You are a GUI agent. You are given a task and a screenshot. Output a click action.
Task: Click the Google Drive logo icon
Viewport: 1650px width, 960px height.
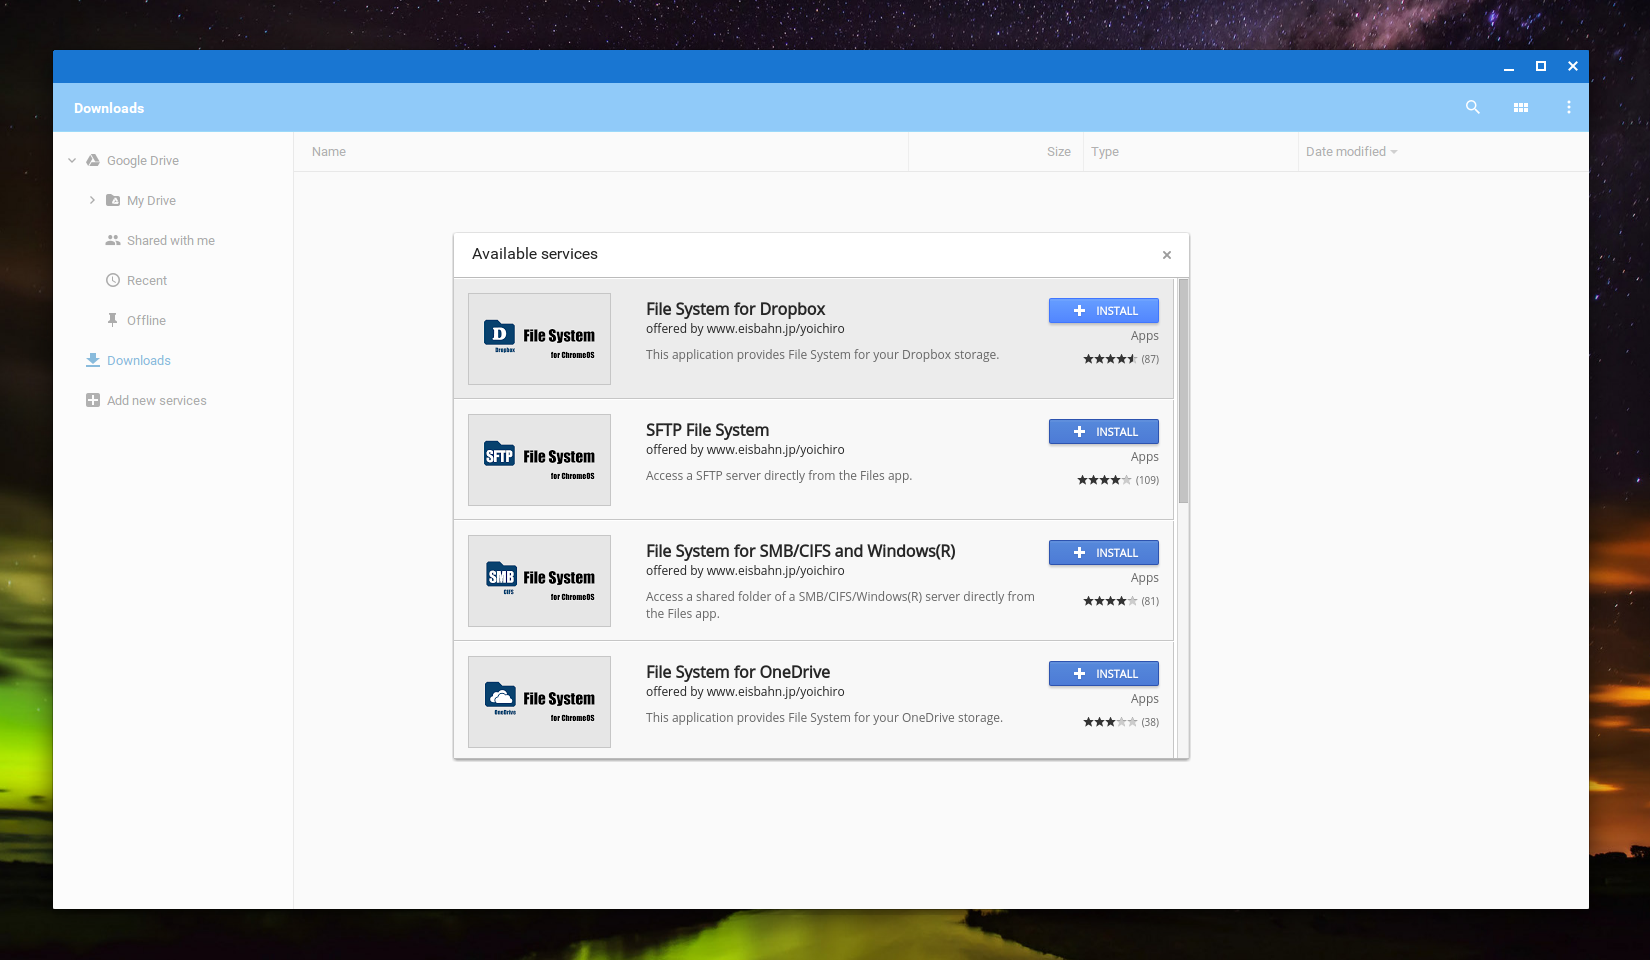point(93,160)
